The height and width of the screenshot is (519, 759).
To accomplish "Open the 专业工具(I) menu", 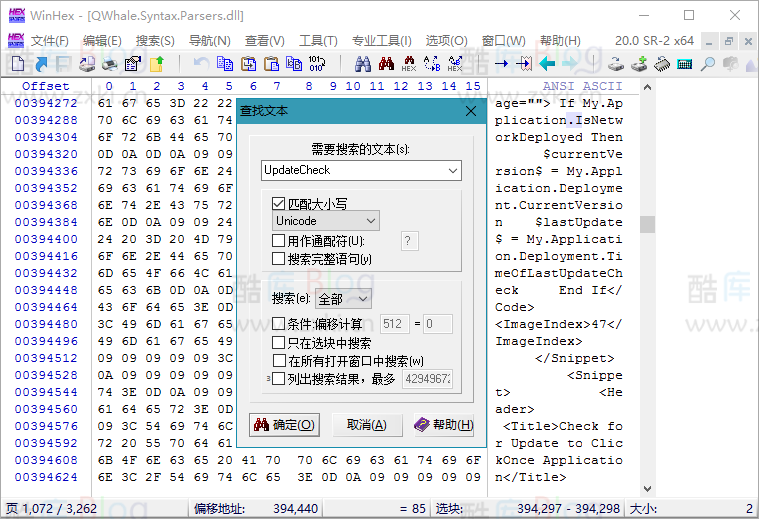I will coord(381,41).
